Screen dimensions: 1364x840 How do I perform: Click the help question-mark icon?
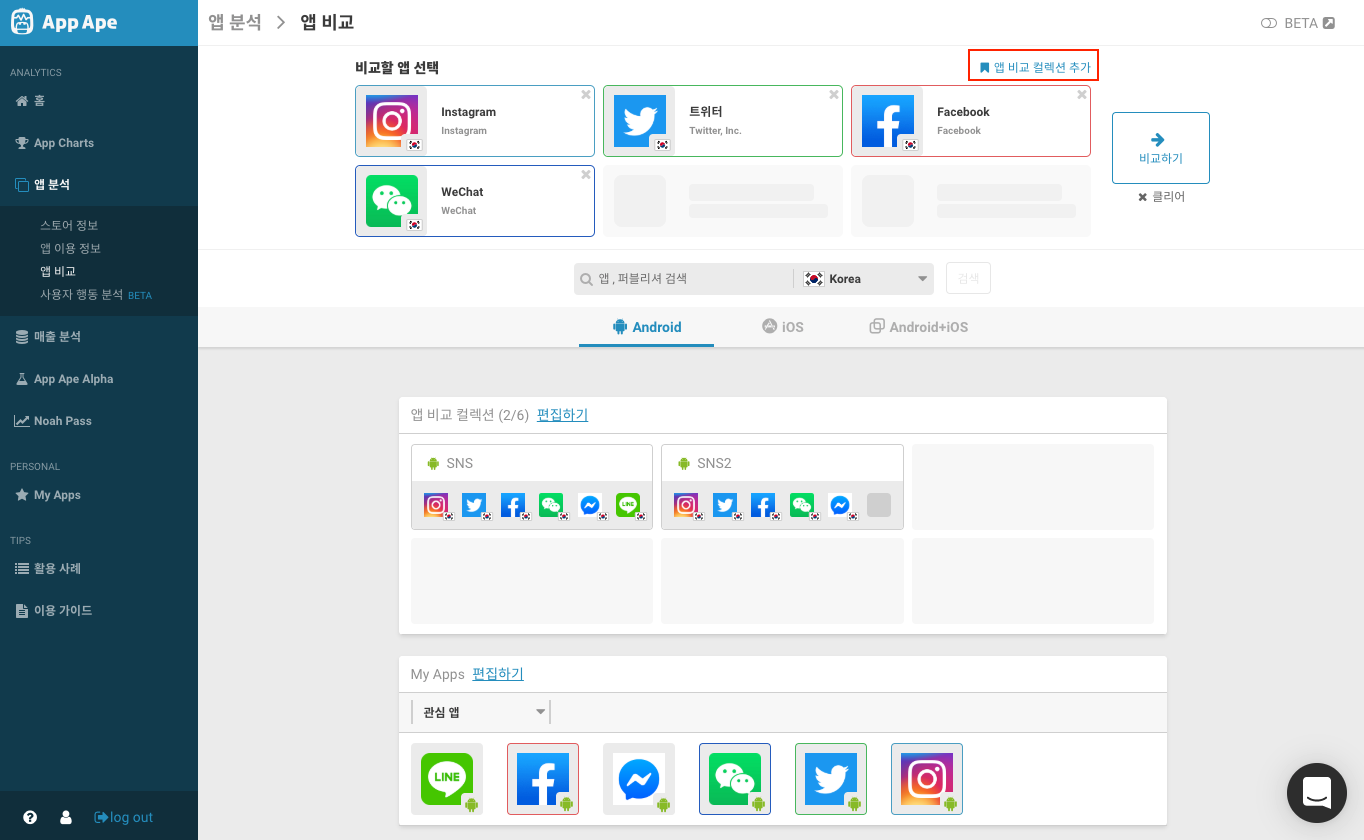30,817
